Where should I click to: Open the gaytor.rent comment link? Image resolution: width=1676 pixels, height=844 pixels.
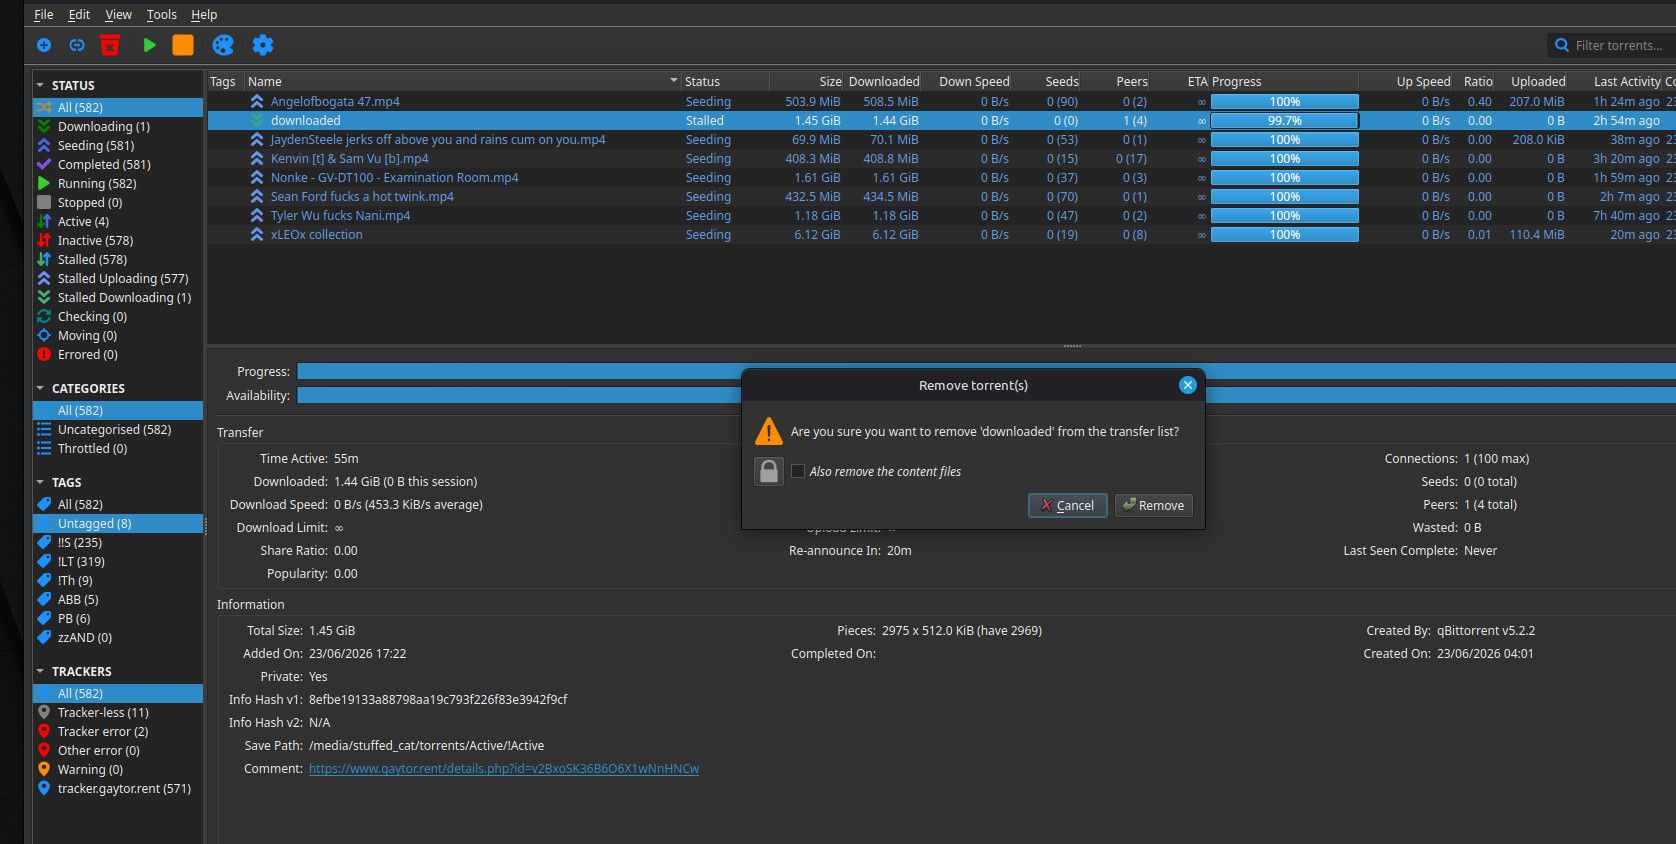click(504, 769)
